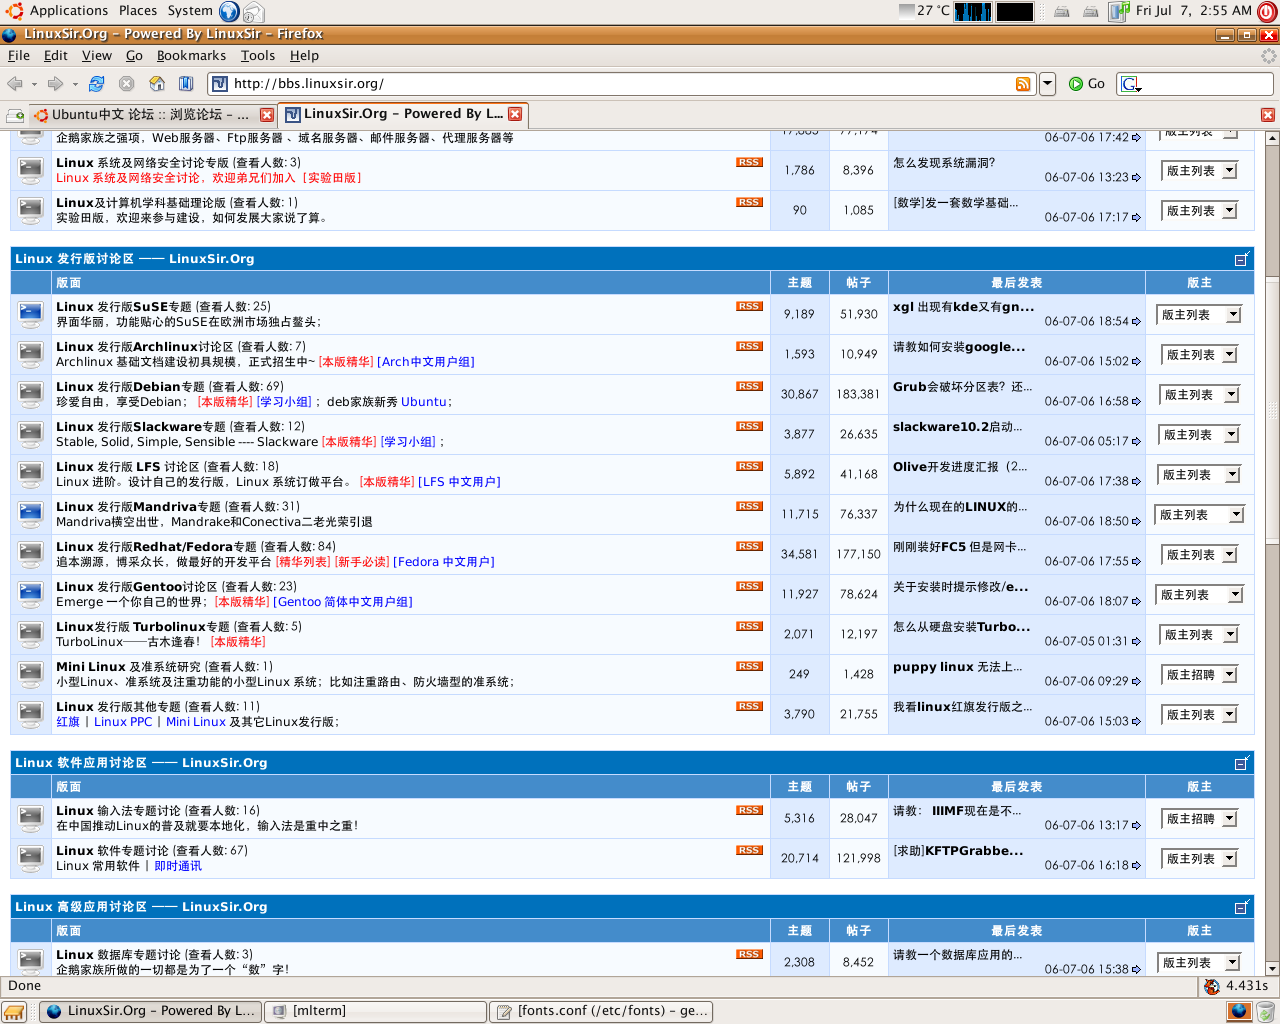Click RSS badge for Debian forum row

tap(749, 386)
